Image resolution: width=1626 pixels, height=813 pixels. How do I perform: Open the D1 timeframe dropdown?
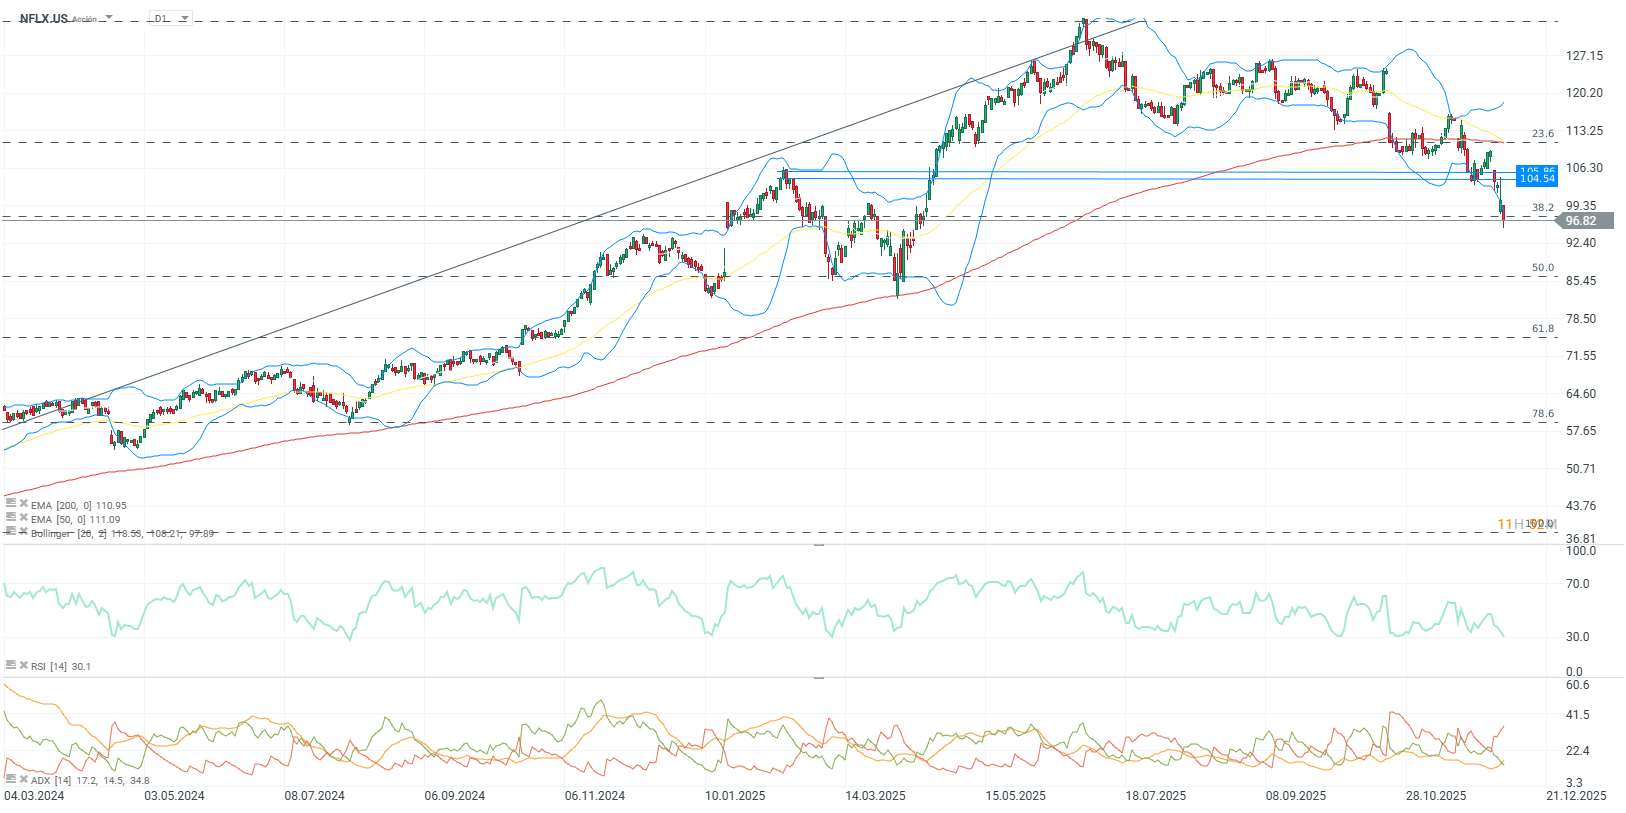pos(170,18)
